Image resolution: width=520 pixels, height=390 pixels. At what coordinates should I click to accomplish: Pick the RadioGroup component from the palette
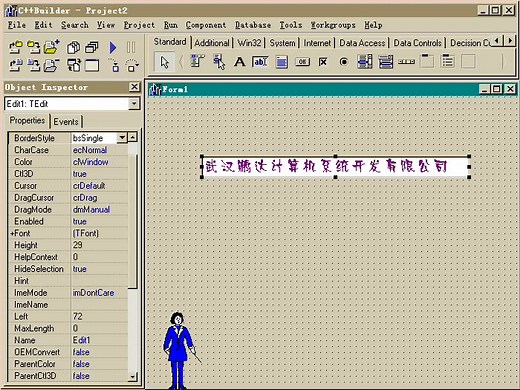[447, 61]
